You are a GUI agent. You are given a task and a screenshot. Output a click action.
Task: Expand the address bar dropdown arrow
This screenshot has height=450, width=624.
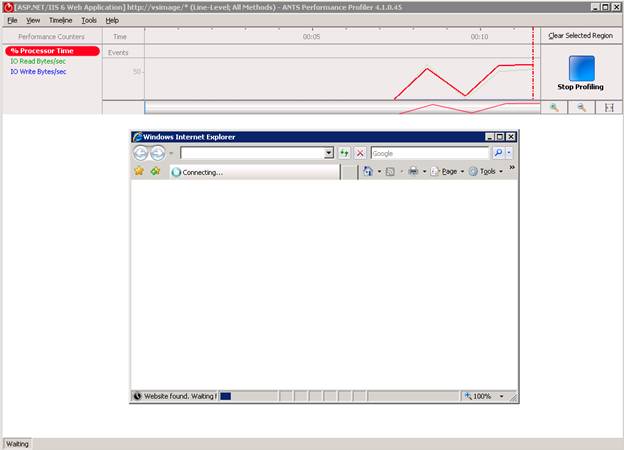pyautogui.click(x=329, y=153)
